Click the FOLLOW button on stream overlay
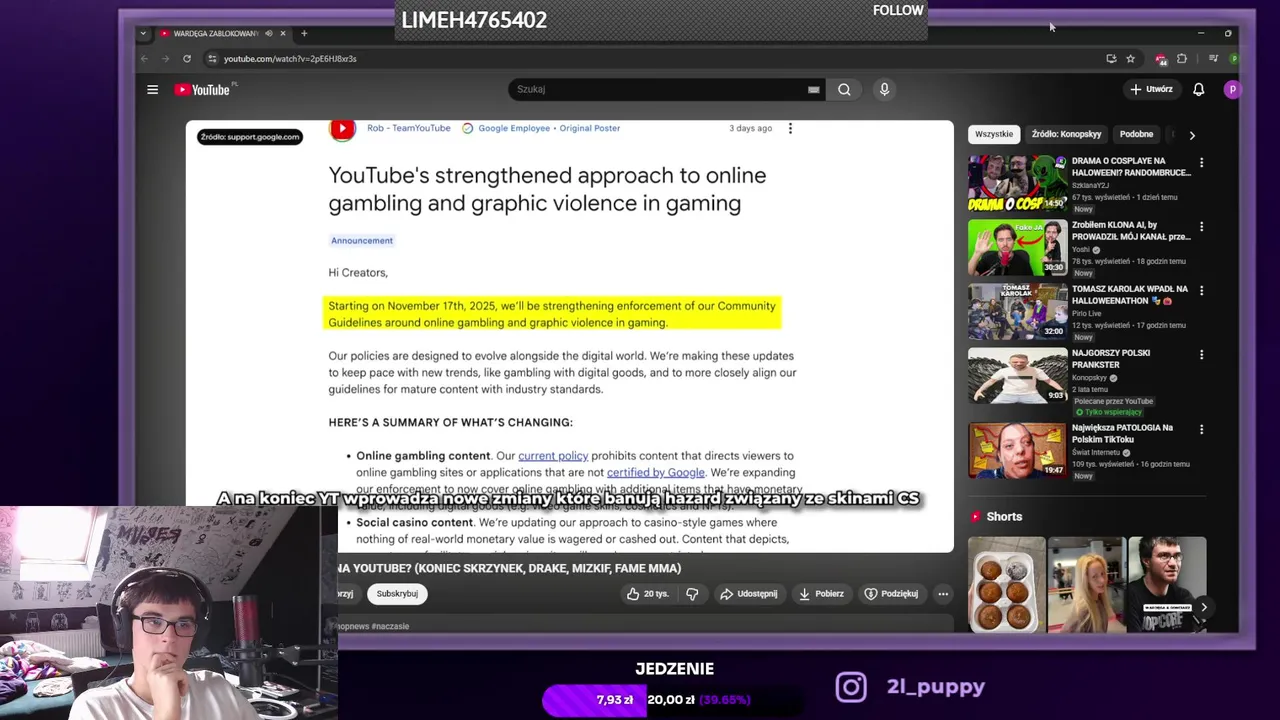The height and width of the screenshot is (720, 1280). click(x=898, y=11)
